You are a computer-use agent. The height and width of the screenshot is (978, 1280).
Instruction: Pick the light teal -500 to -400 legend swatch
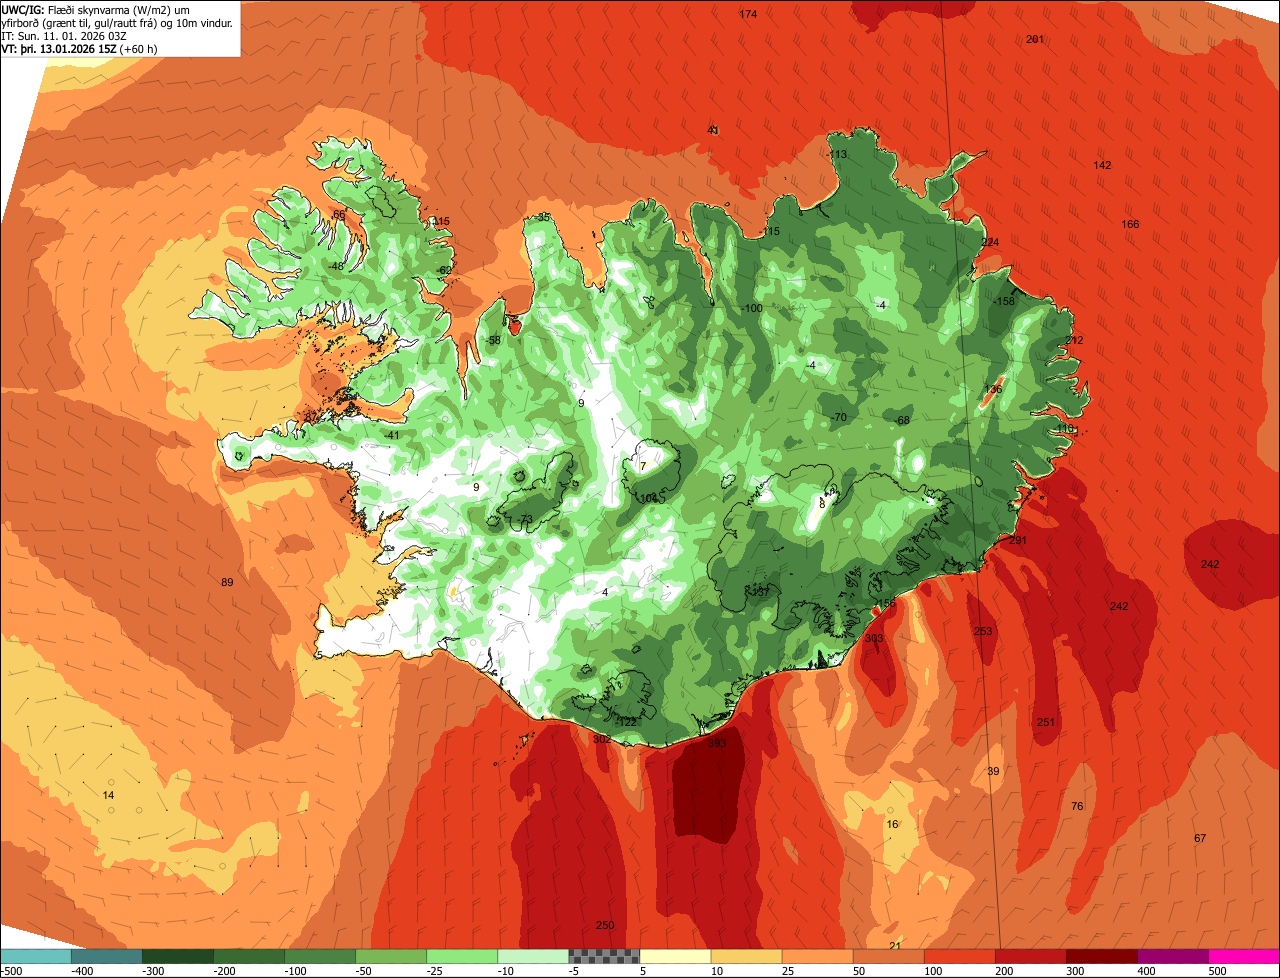click(x=35, y=956)
